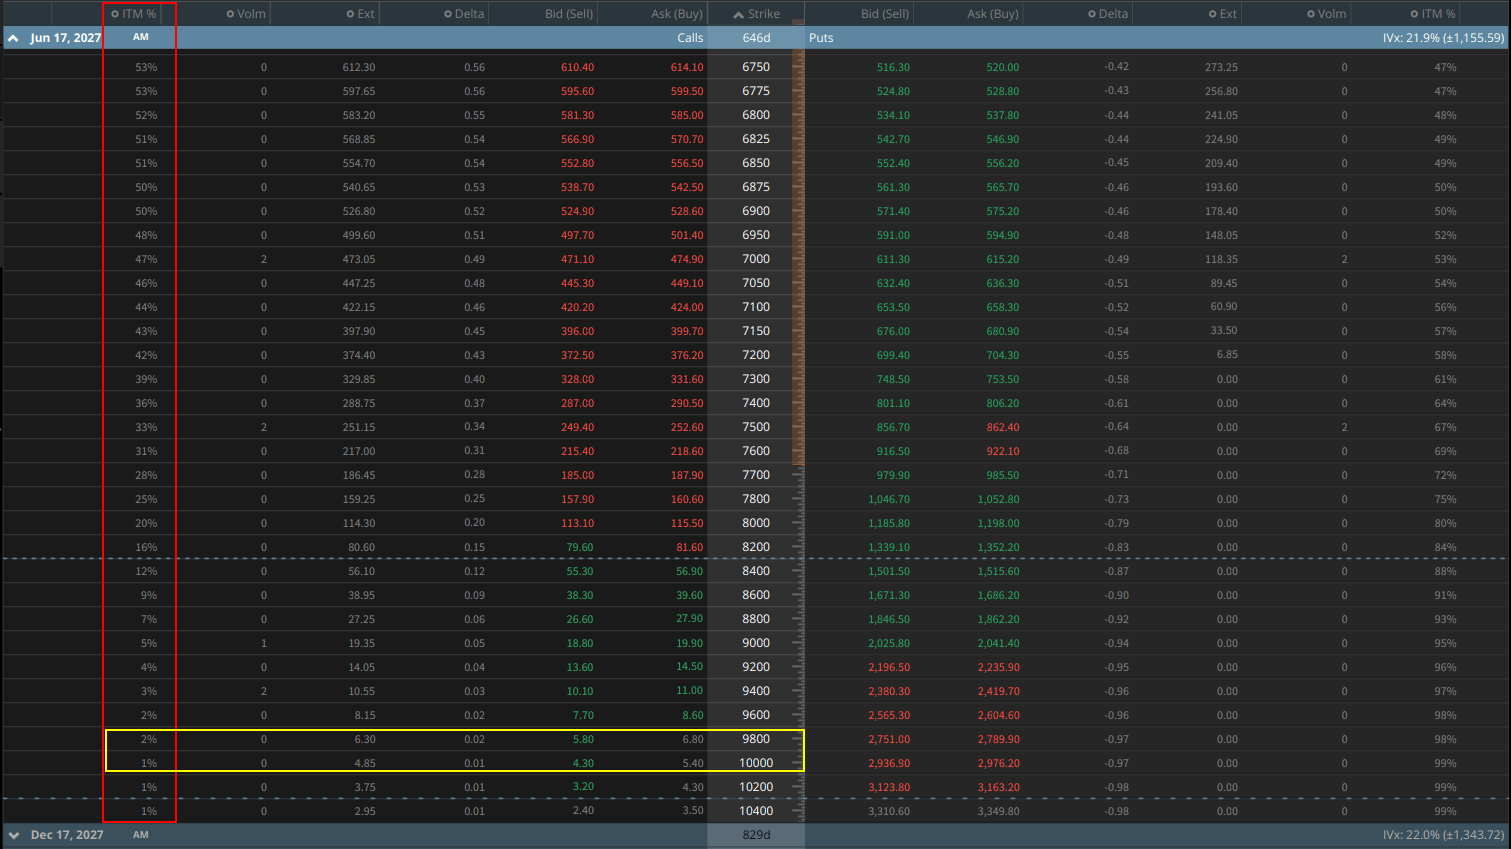
Task: Click the puts-side Bid (Sell) column header
Action: [x=885, y=14]
